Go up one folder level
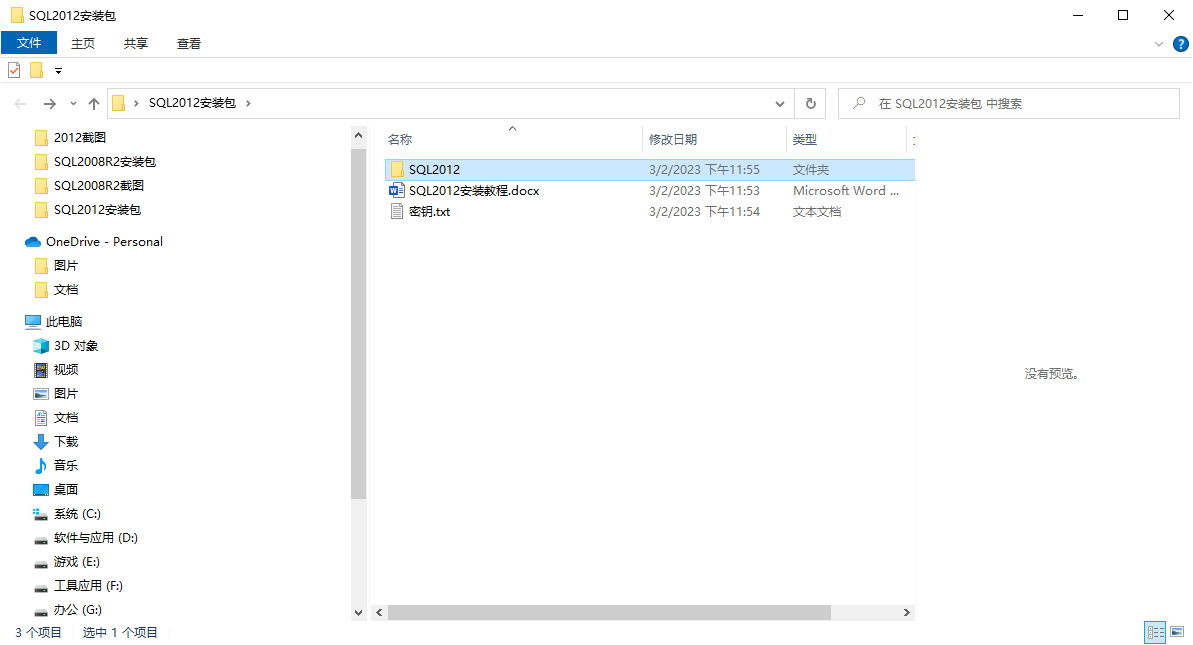This screenshot has height=645, width=1193. coord(94,103)
